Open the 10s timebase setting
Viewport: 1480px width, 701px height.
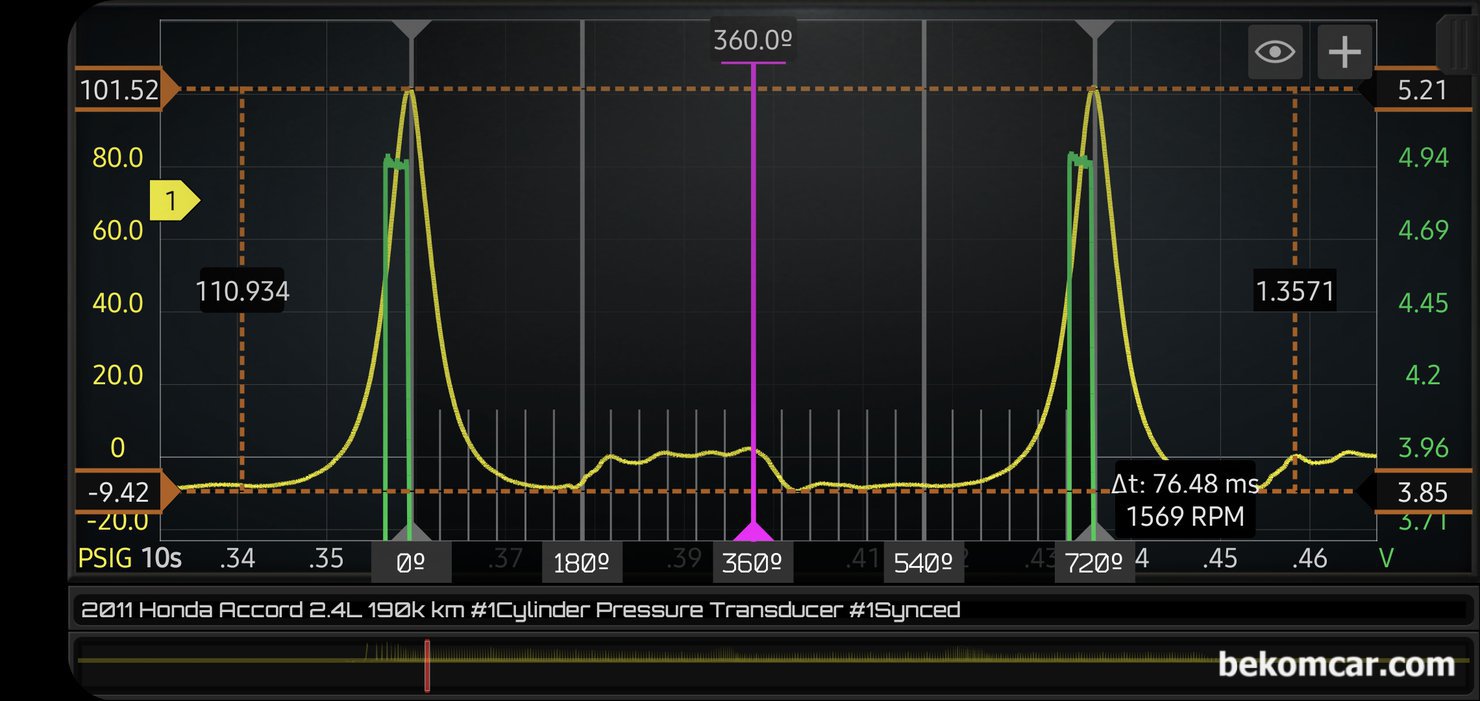tap(161, 558)
